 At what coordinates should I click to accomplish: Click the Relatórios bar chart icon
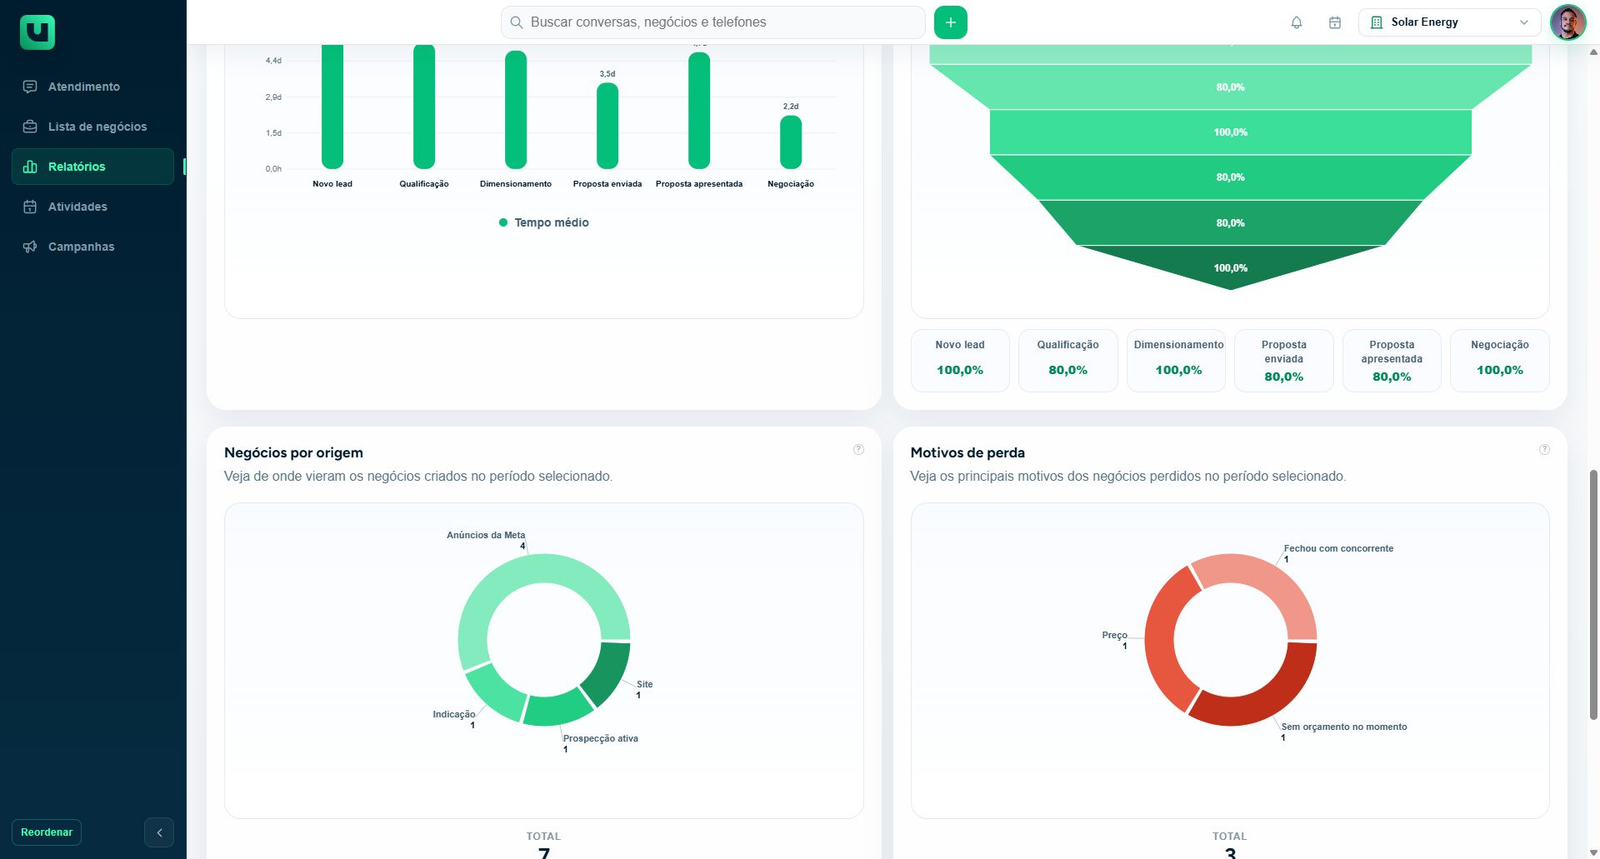point(30,167)
